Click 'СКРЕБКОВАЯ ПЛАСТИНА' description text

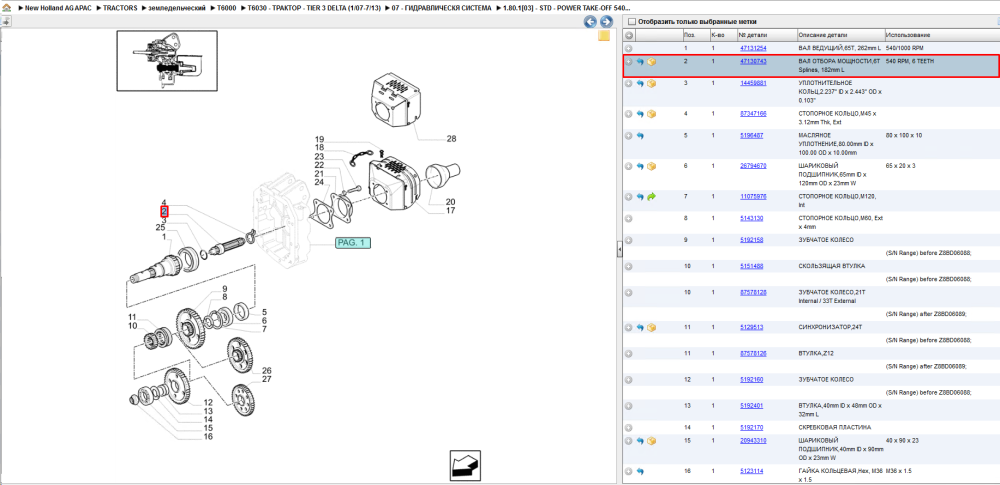834,427
